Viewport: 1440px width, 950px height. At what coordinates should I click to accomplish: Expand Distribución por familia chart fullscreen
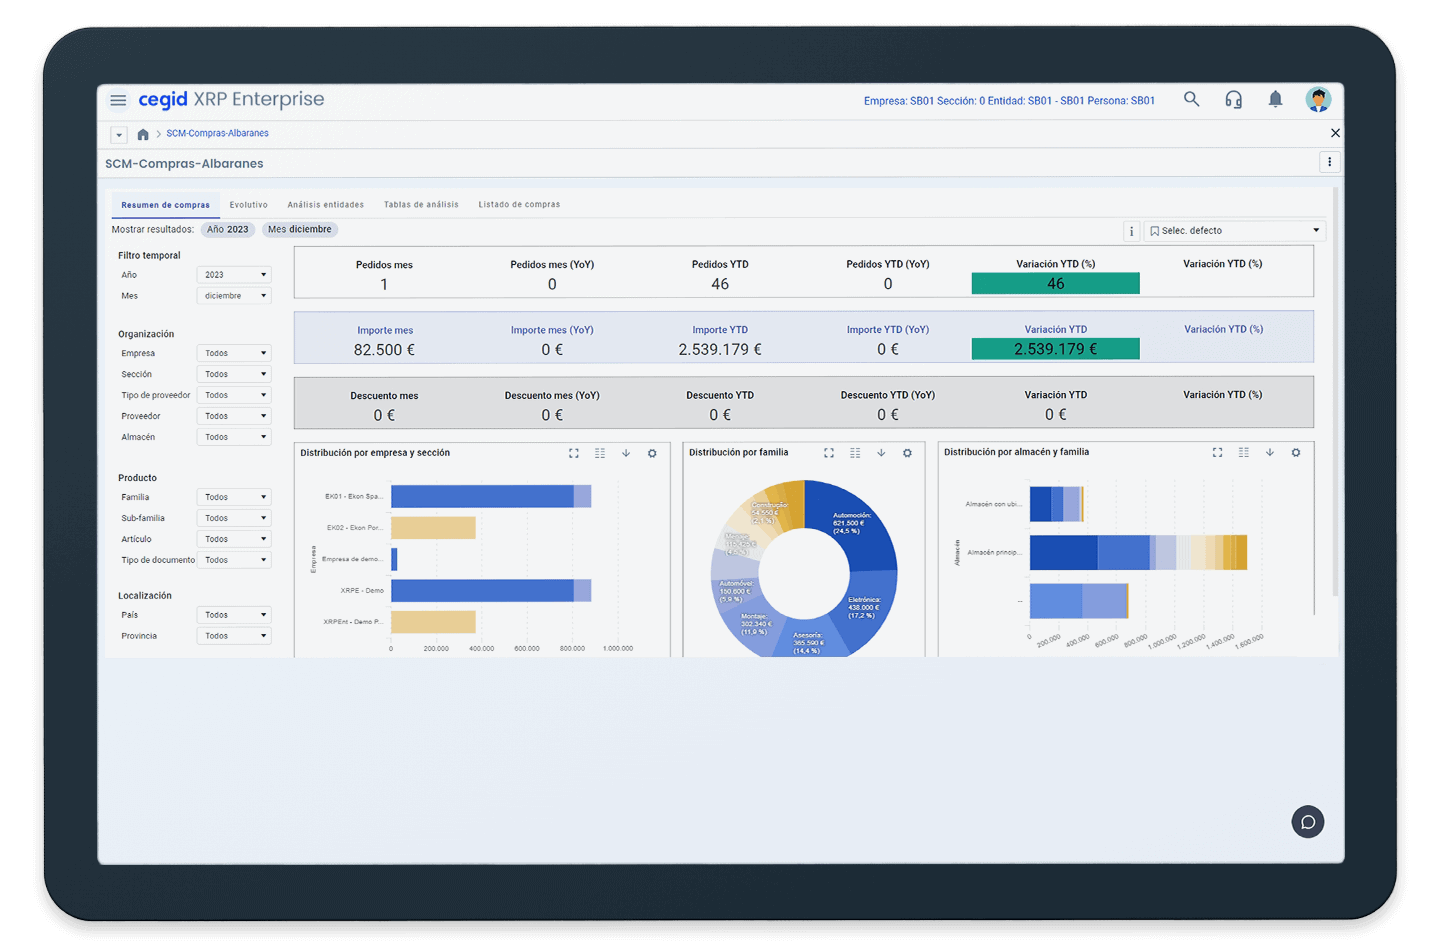[829, 453]
